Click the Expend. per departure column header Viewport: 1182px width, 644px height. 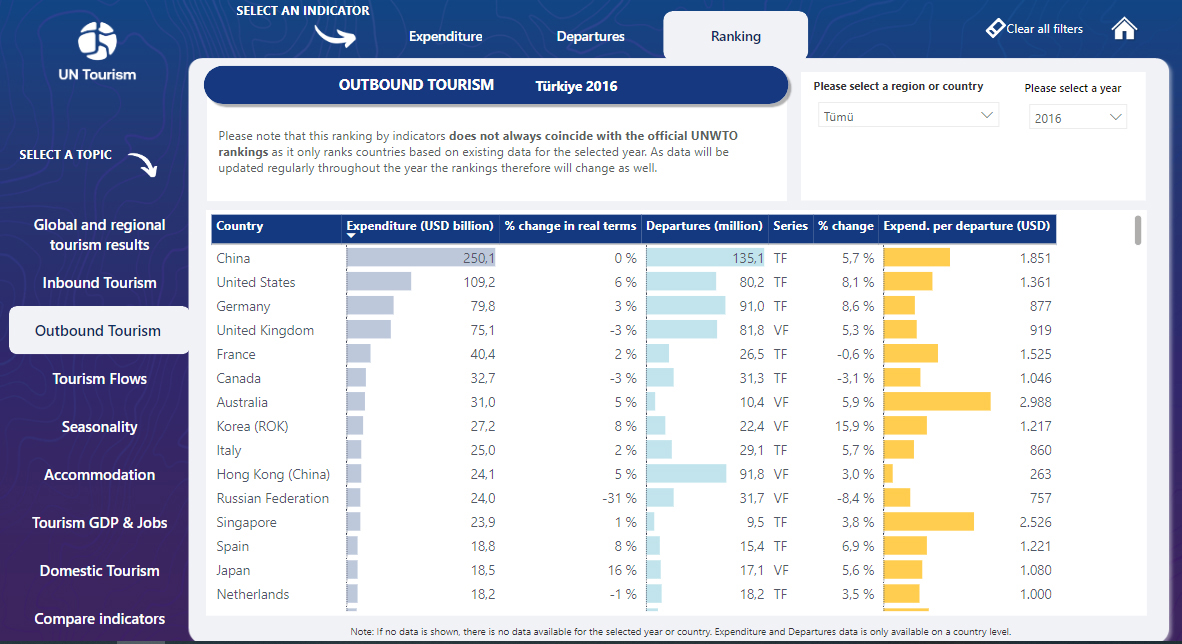pos(966,226)
